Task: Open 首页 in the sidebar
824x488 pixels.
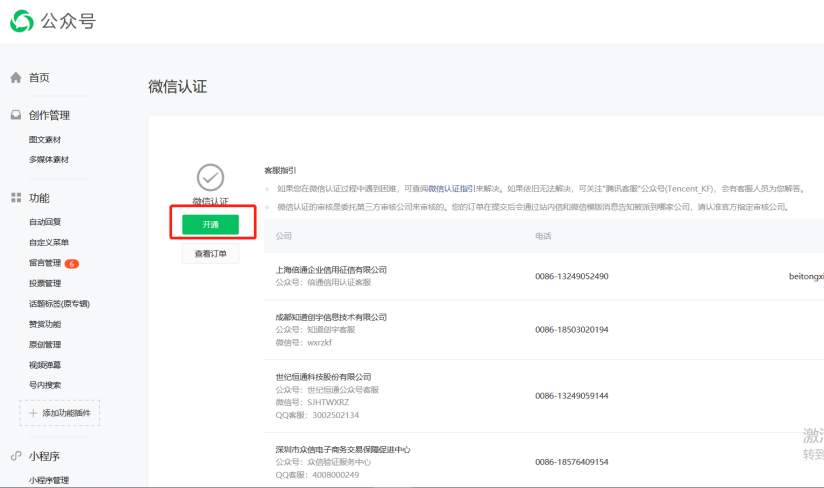Action: click(x=39, y=78)
